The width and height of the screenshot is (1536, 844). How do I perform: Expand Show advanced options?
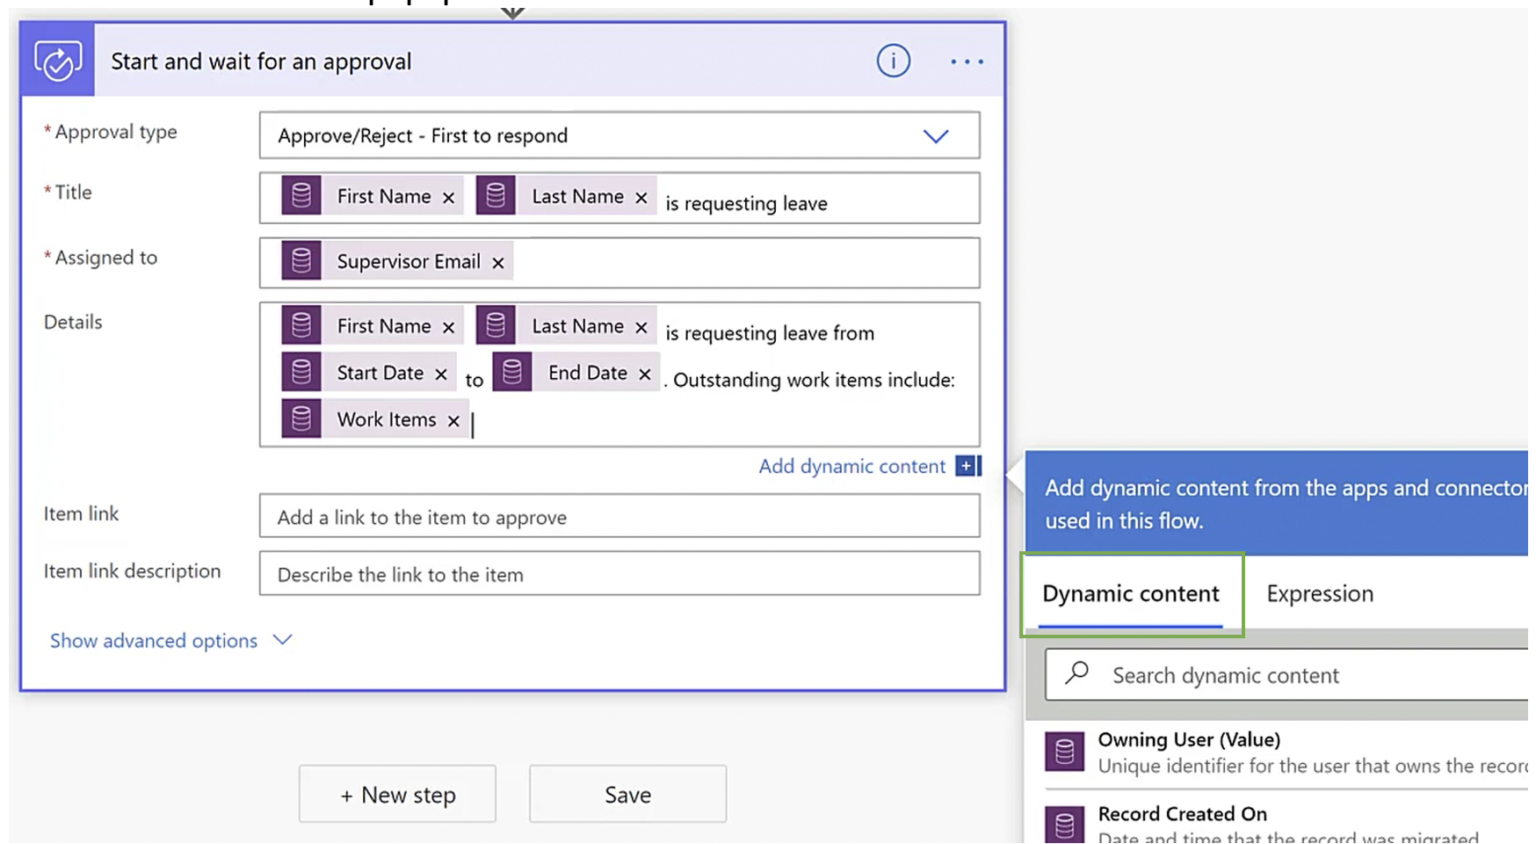pyautogui.click(x=154, y=641)
